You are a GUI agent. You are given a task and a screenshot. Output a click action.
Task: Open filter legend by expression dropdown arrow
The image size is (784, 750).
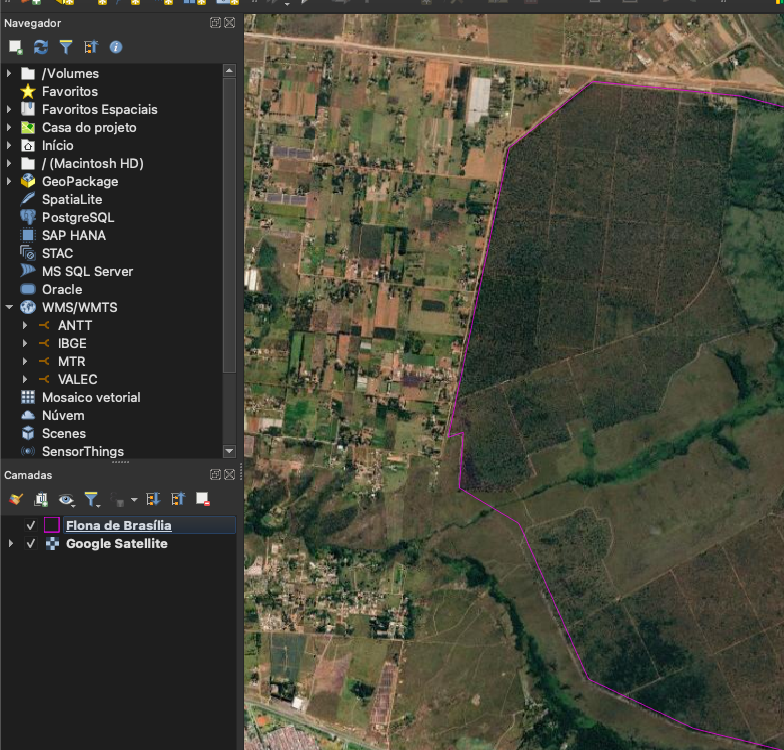134,499
